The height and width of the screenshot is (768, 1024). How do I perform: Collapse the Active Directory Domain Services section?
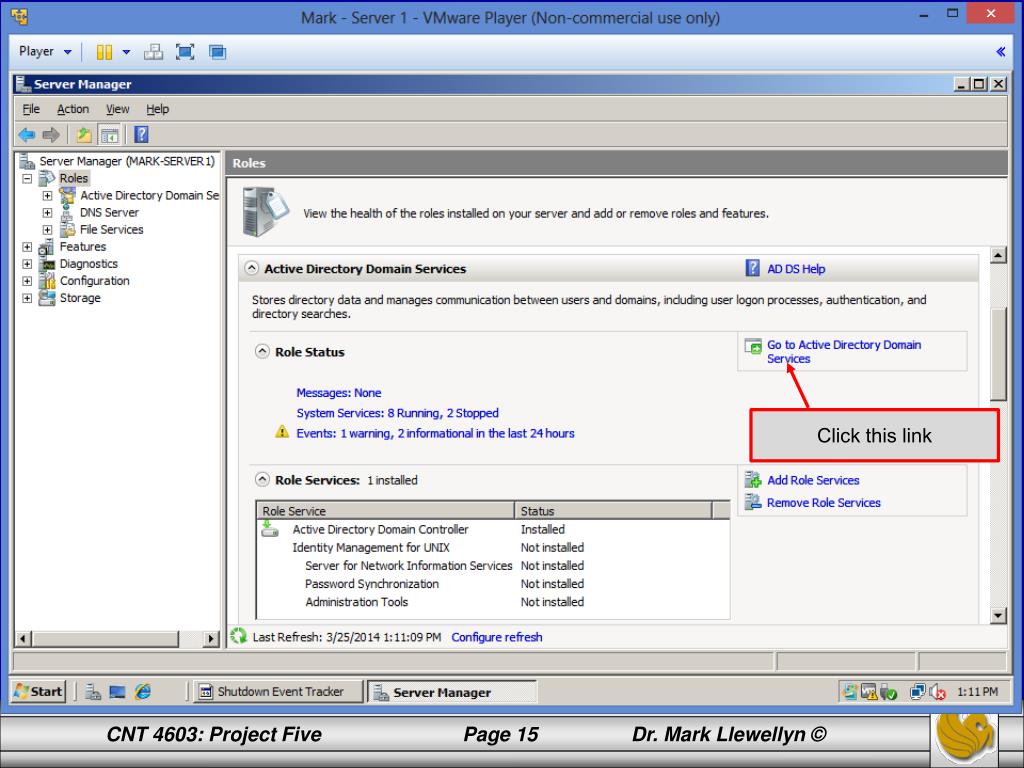tap(251, 268)
